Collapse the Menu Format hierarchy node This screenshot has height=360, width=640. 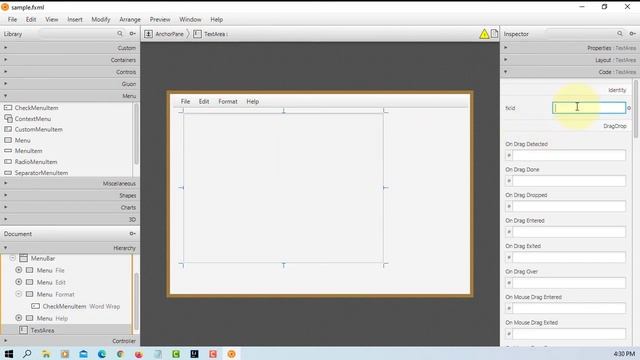(x=19, y=294)
